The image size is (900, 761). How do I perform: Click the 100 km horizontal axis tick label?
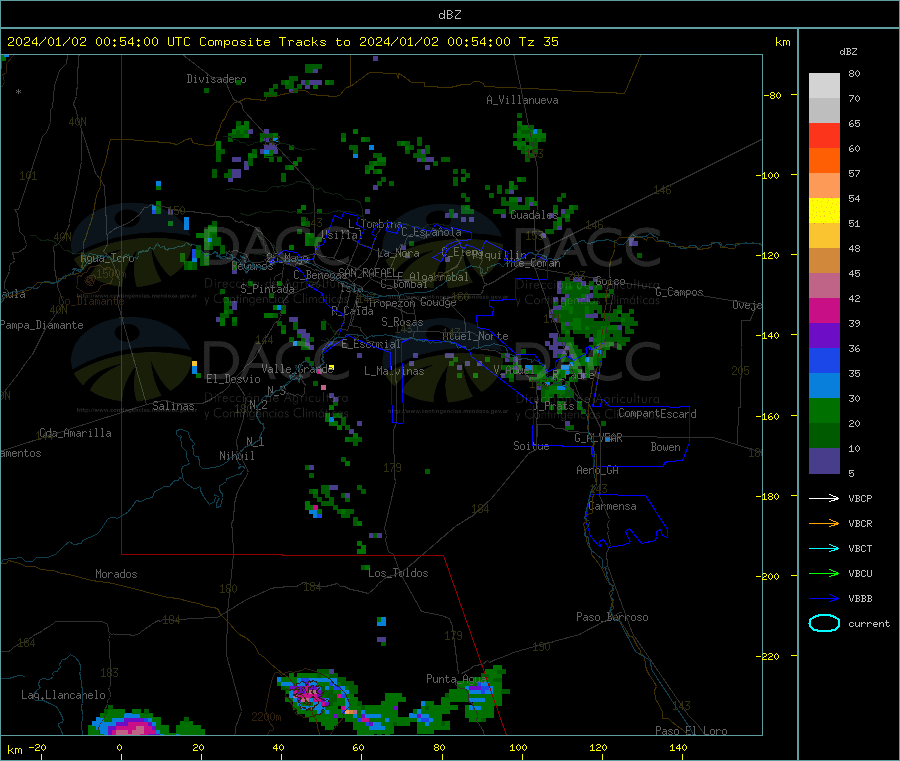coord(518,747)
